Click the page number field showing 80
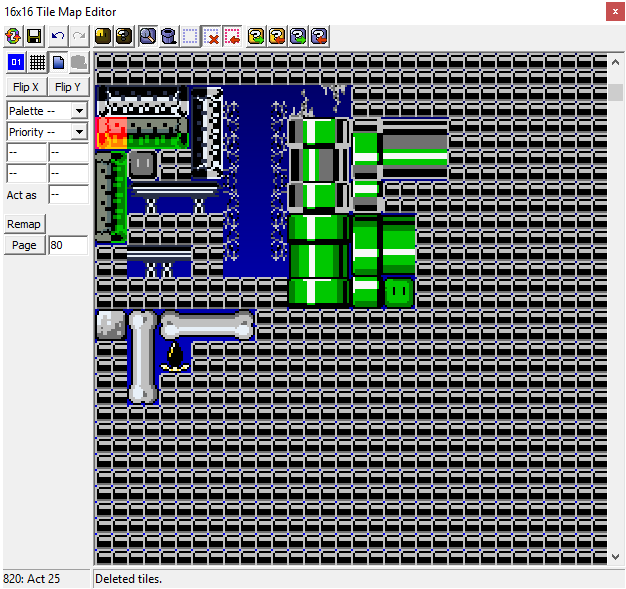 [x=68, y=245]
